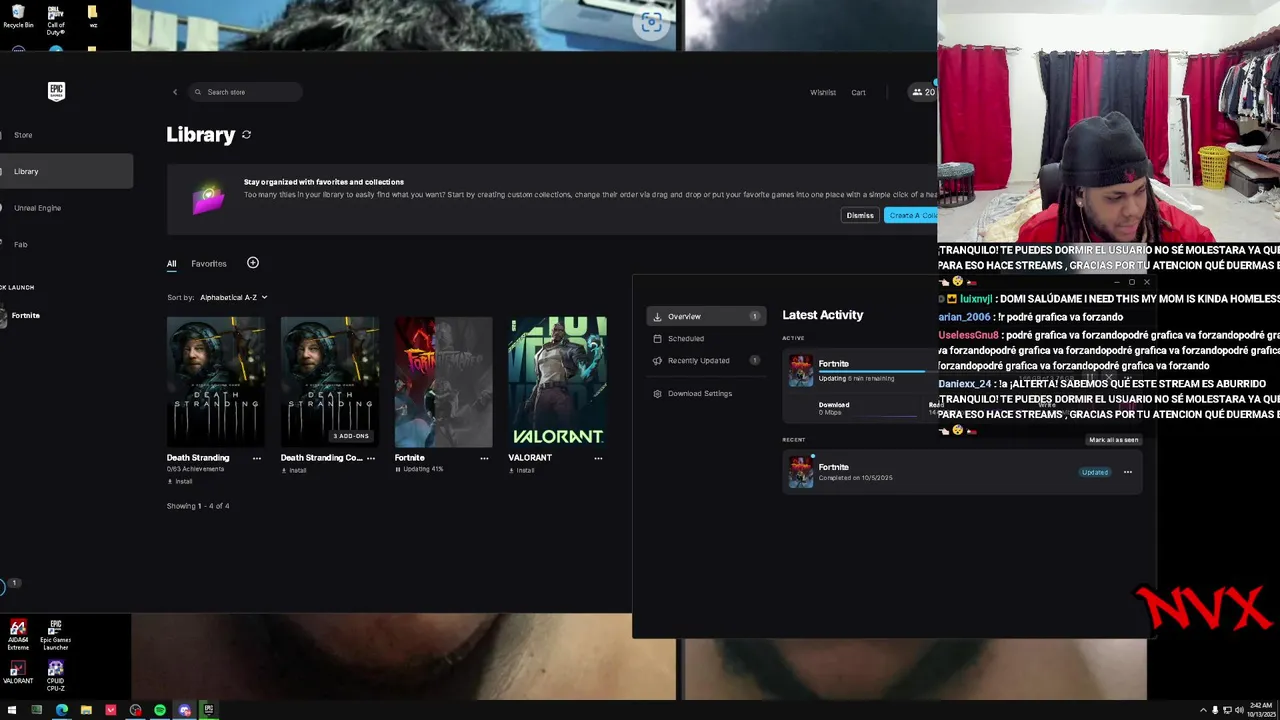Open Fab in sidebar

point(21,244)
